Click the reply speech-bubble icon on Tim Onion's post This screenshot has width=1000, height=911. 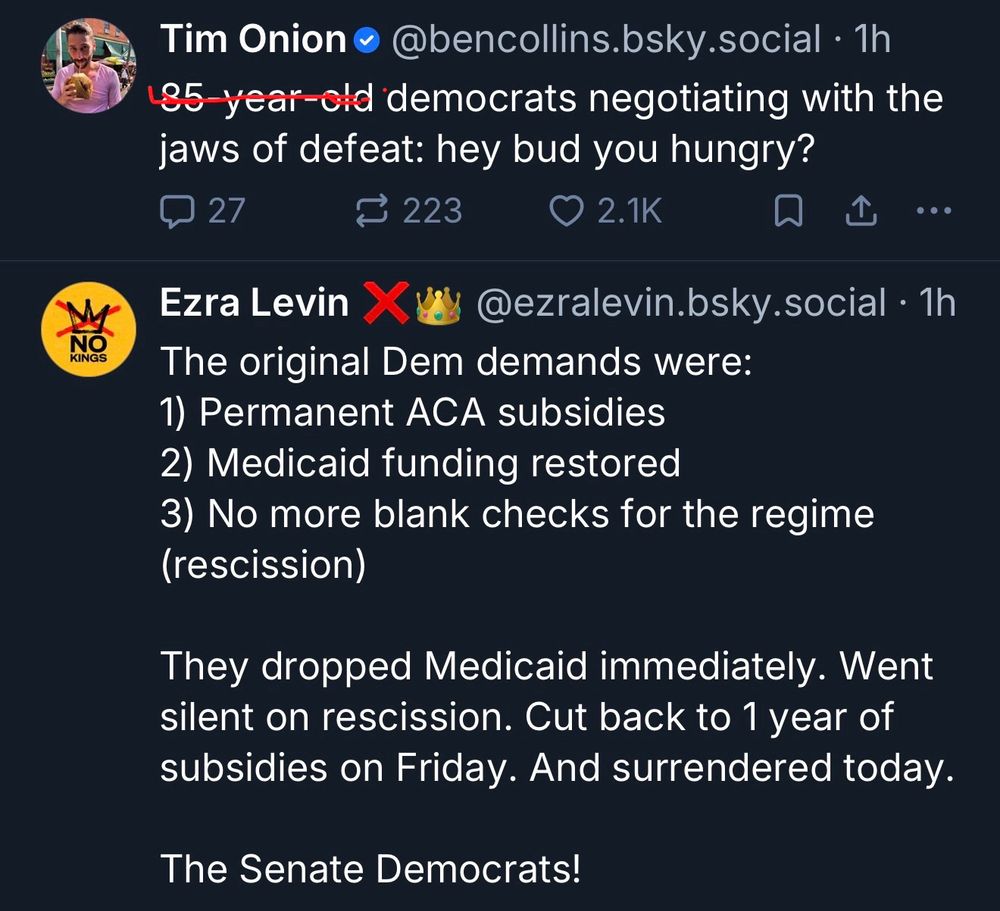(177, 210)
